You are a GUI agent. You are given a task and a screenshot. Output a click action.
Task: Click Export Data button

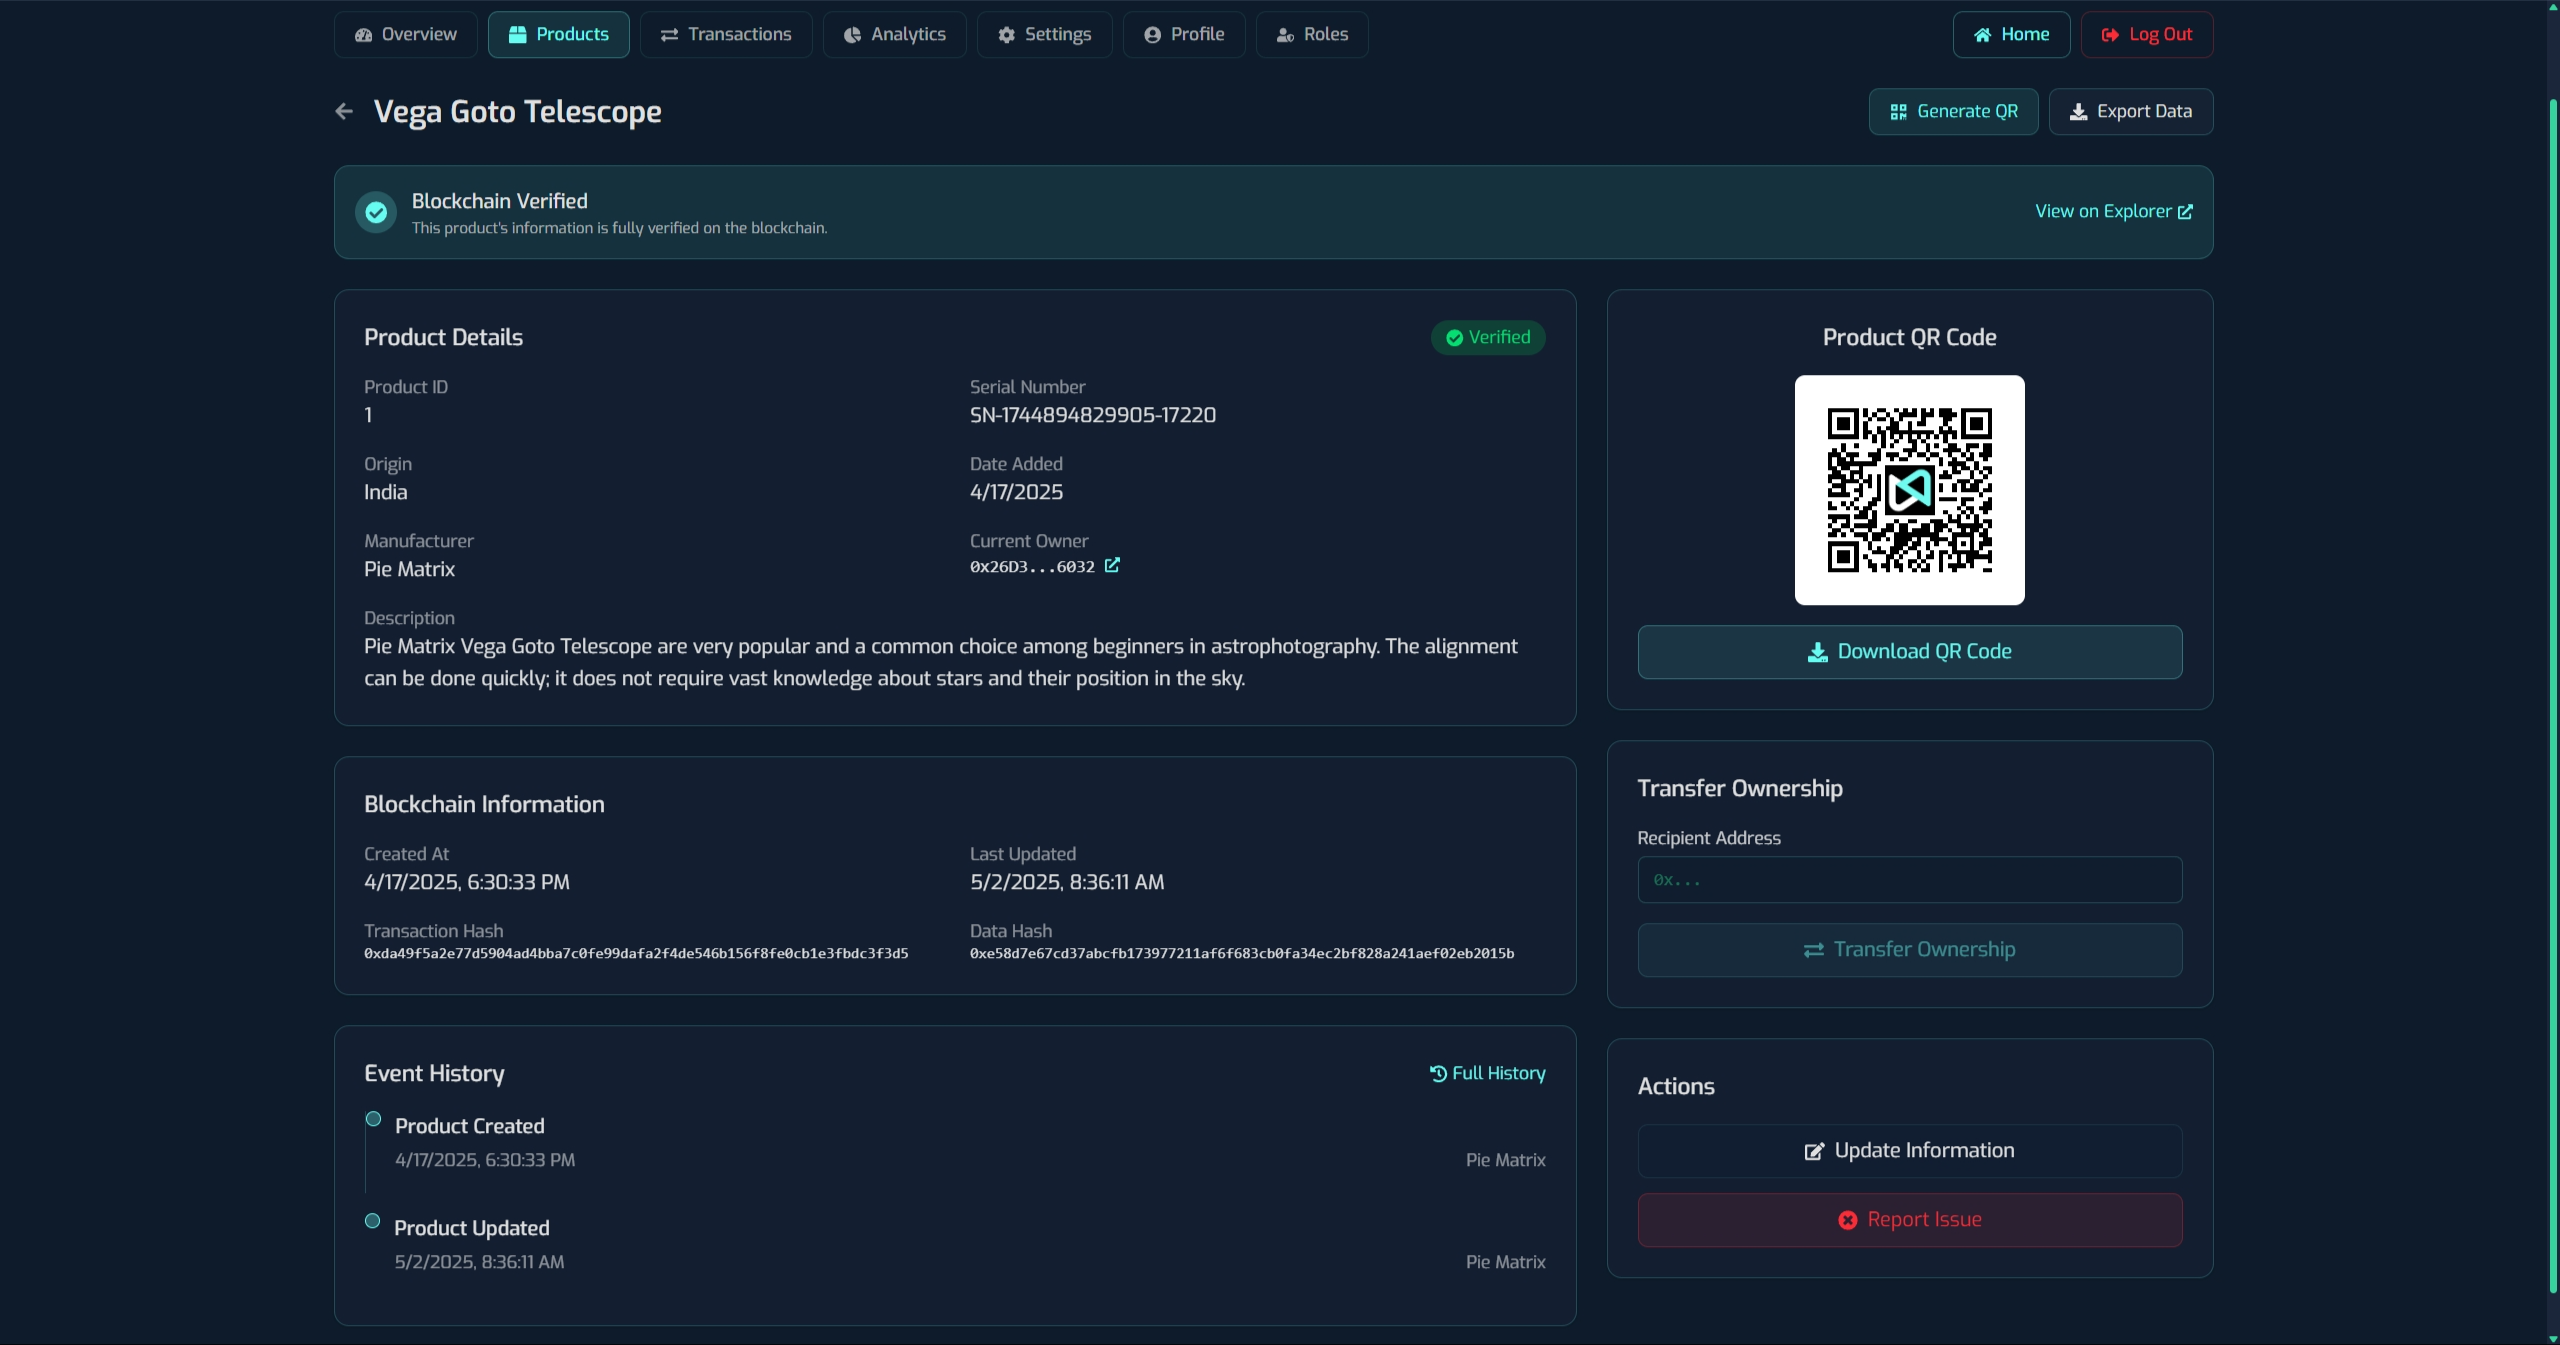pyautogui.click(x=2130, y=111)
